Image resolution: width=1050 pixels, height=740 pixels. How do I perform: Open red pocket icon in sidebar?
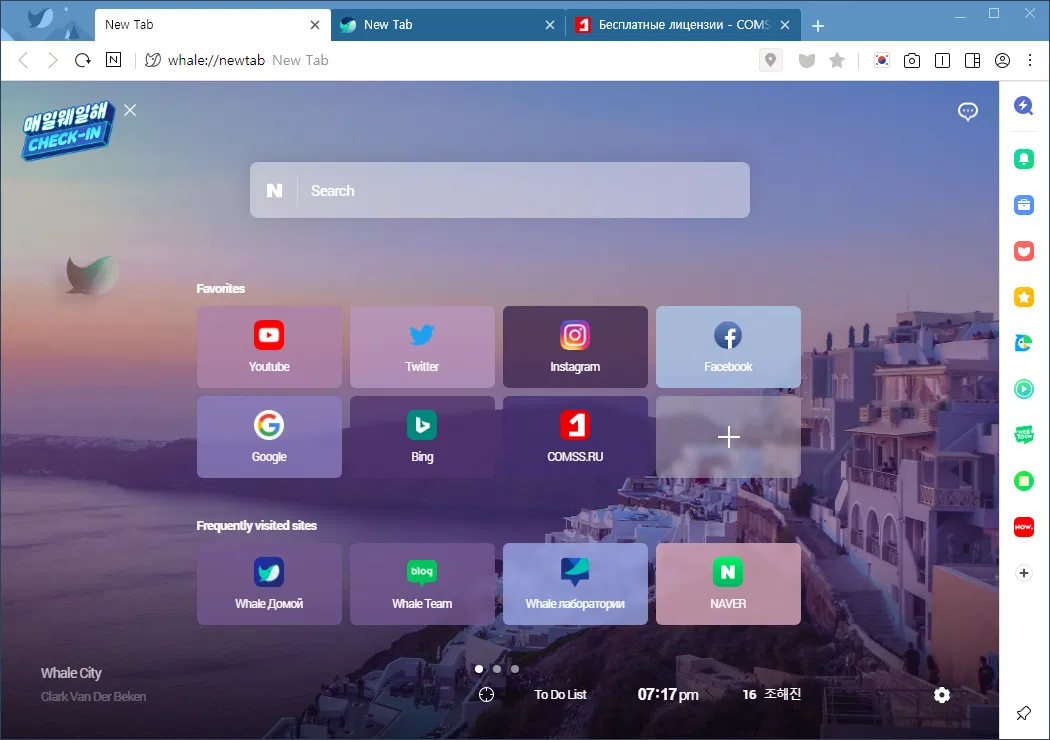click(1023, 251)
